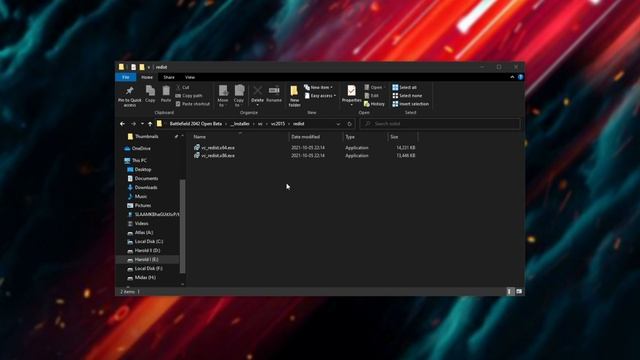This screenshot has width=640, height=360.
Task: Click Select none in ribbon
Action: (x=407, y=96)
